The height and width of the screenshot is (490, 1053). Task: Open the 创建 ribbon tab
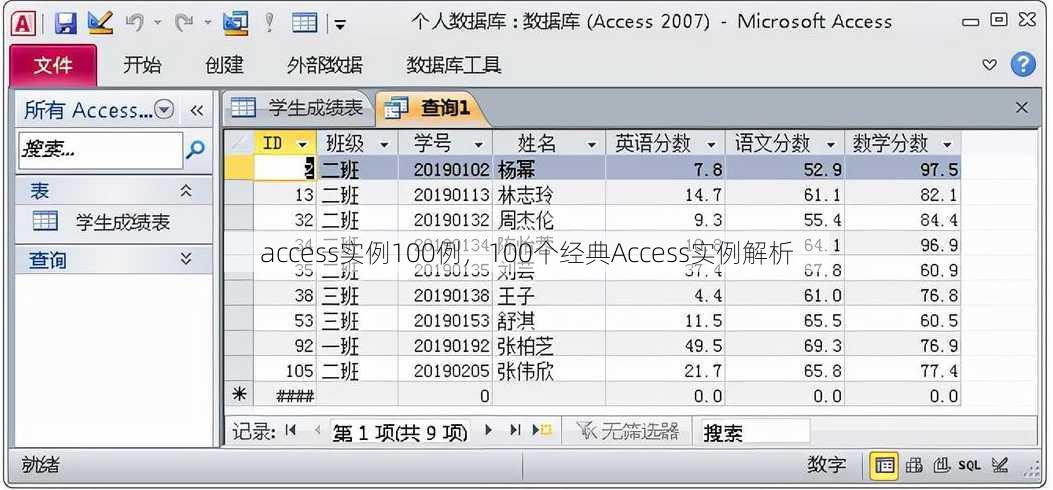pos(224,65)
